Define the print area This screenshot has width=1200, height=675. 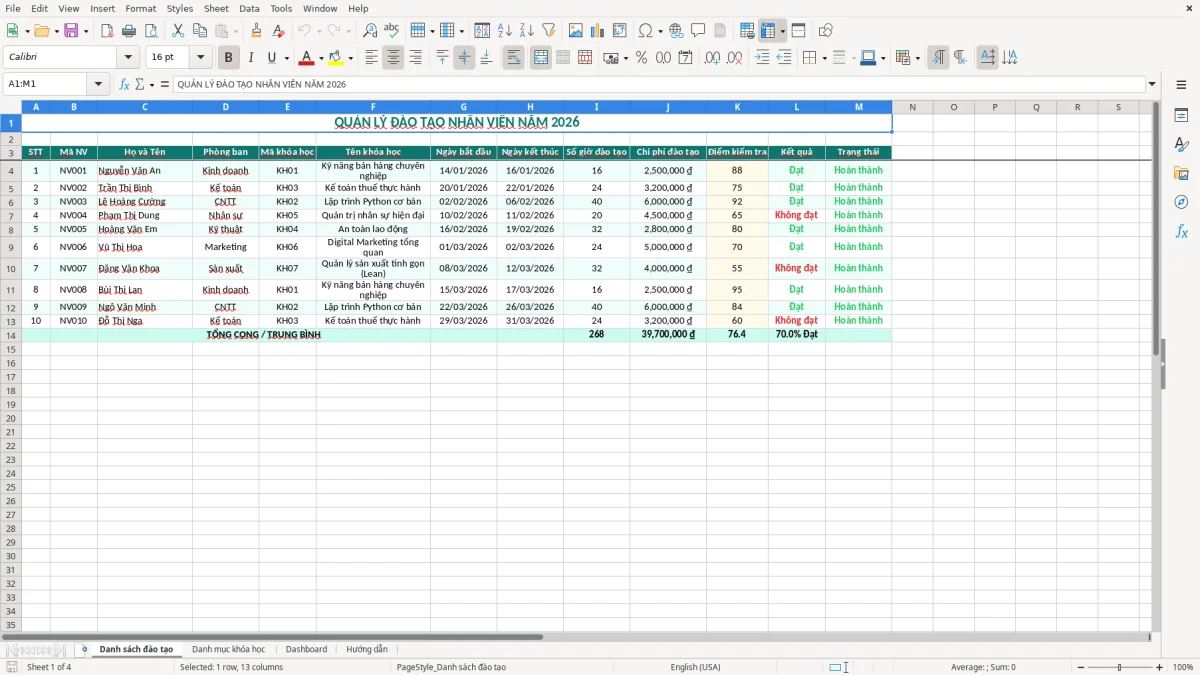(747, 31)
